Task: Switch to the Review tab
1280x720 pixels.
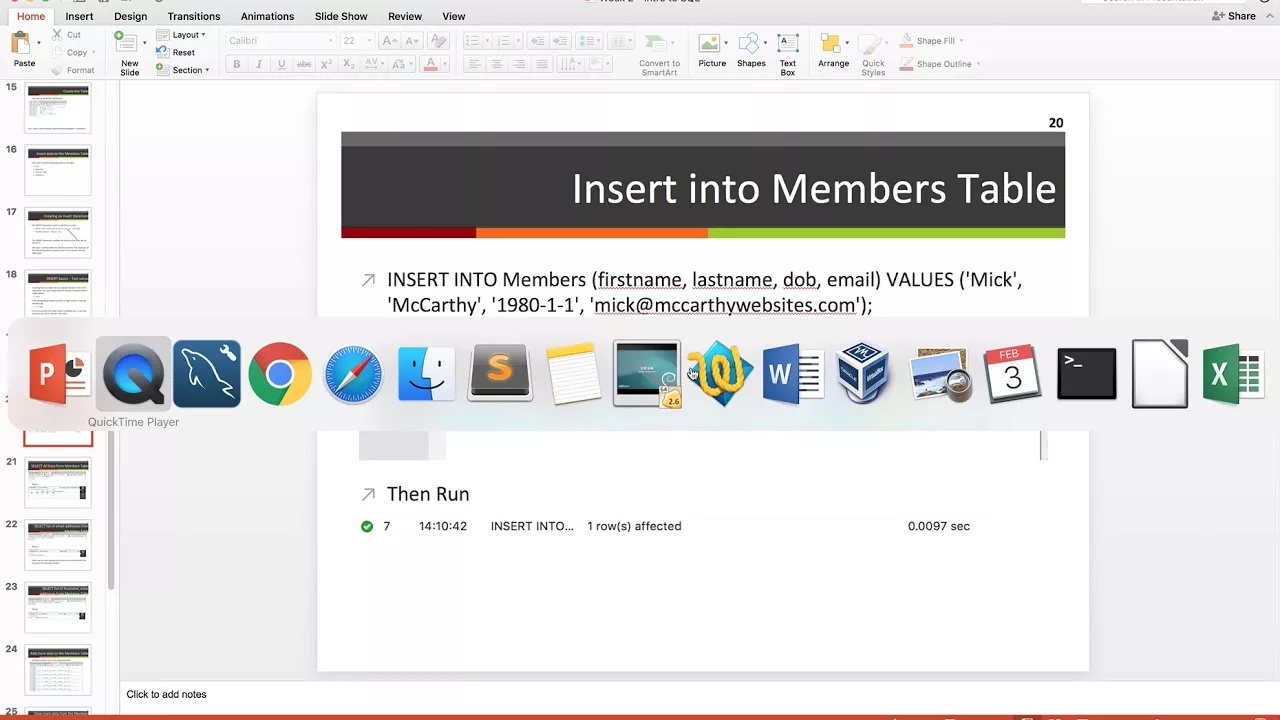Action: point(404,16)
